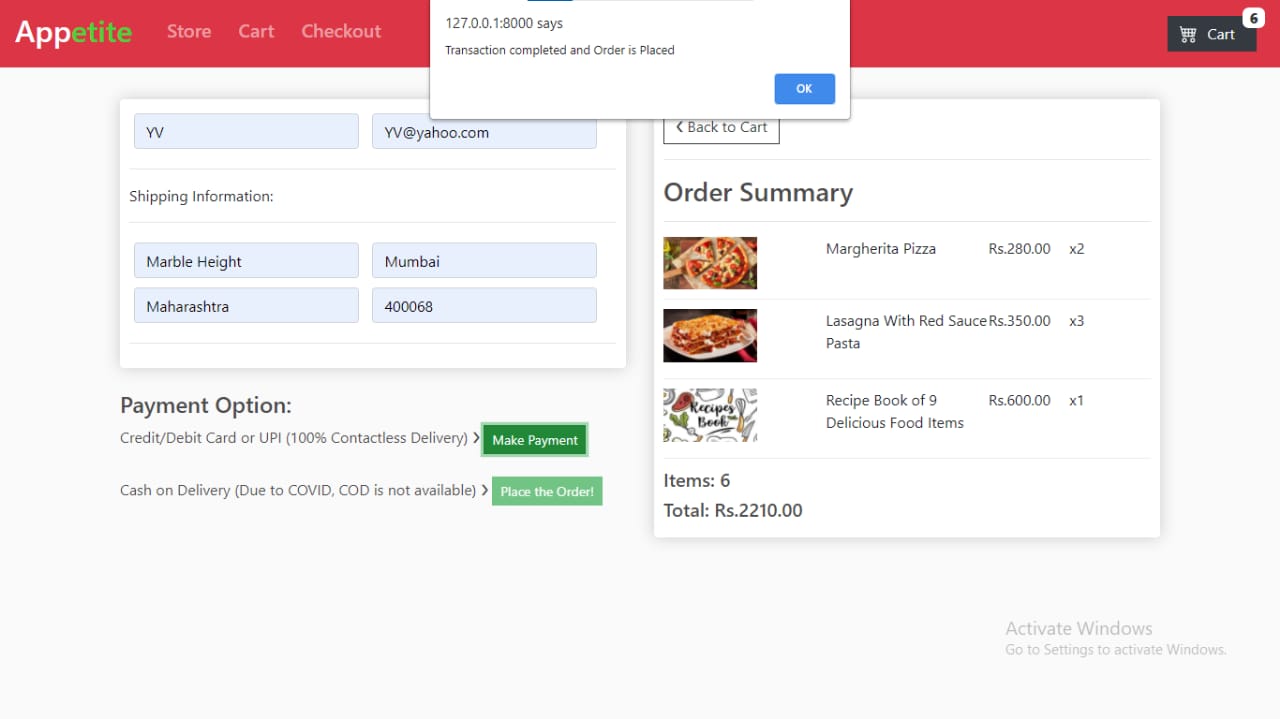Dismiss alert with OK button
The image size is (1280, 719).
804,89
